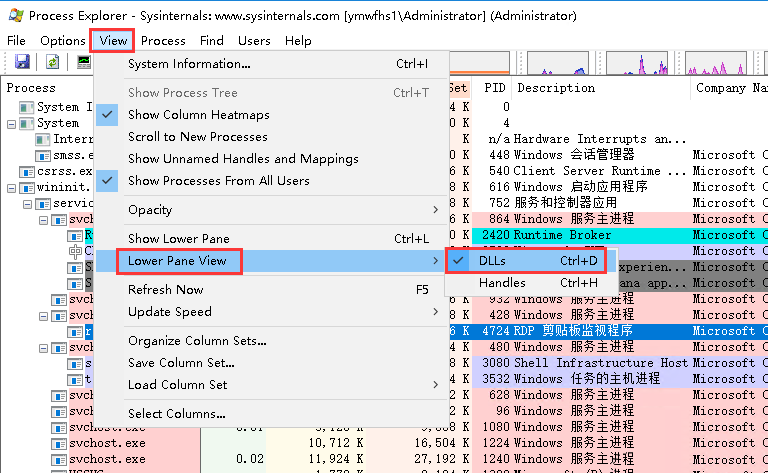The image size is (768, 473).
Task: Sort by Company Name column header
Action: point(730,88)
